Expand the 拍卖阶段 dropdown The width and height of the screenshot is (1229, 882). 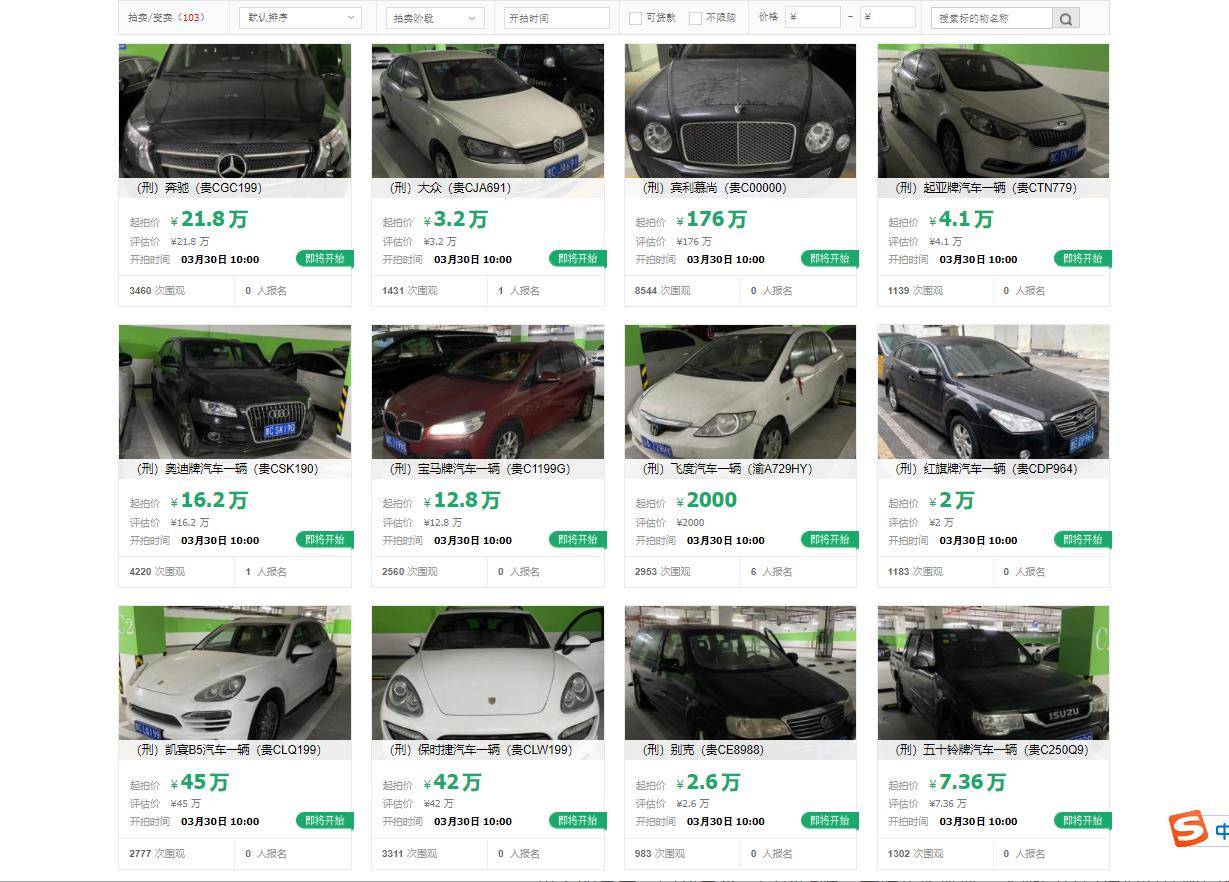coord(435,18)
